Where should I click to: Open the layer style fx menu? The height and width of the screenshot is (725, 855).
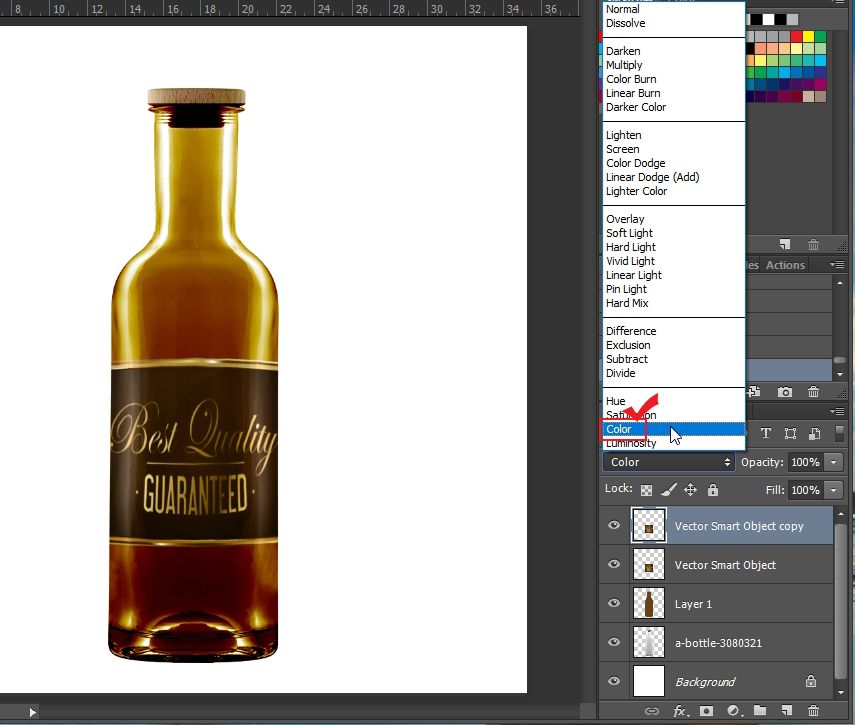tap(681, 711)
